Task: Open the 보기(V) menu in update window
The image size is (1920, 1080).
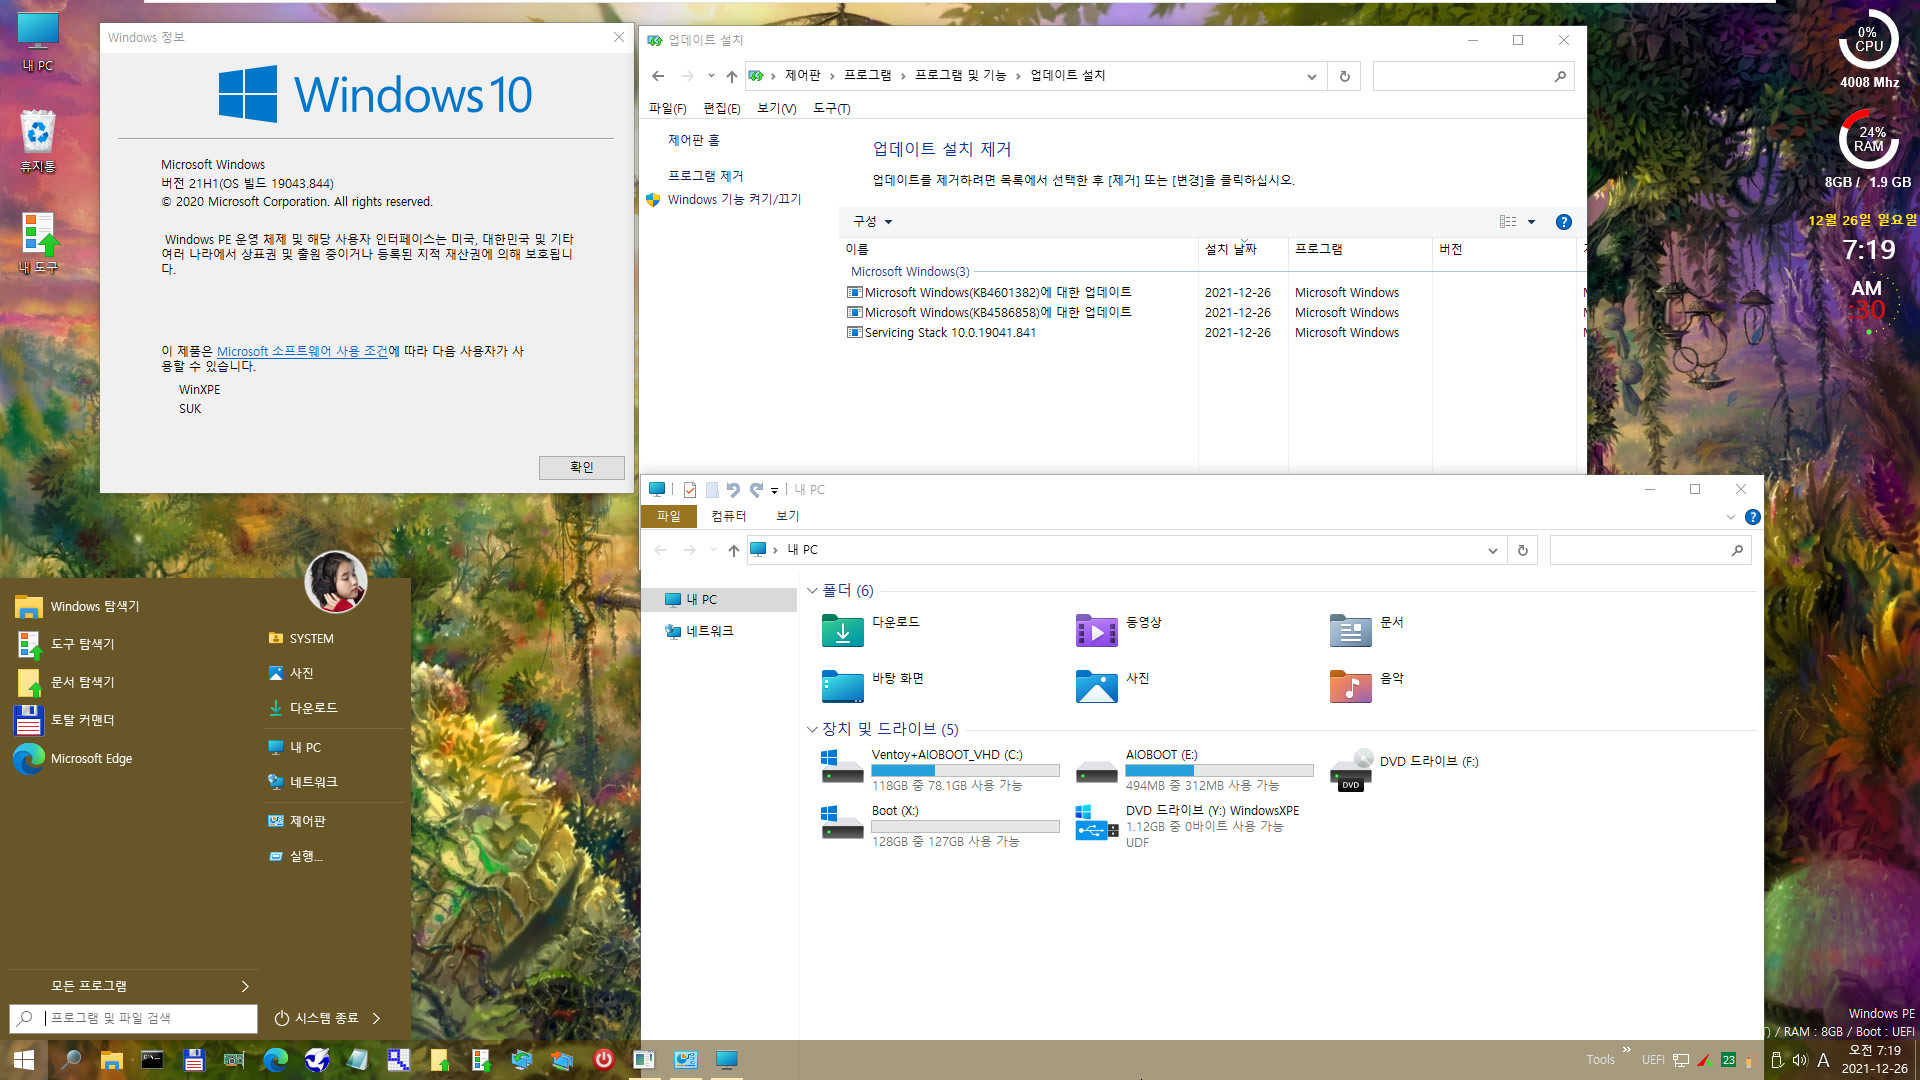Action: click(777, 108)
